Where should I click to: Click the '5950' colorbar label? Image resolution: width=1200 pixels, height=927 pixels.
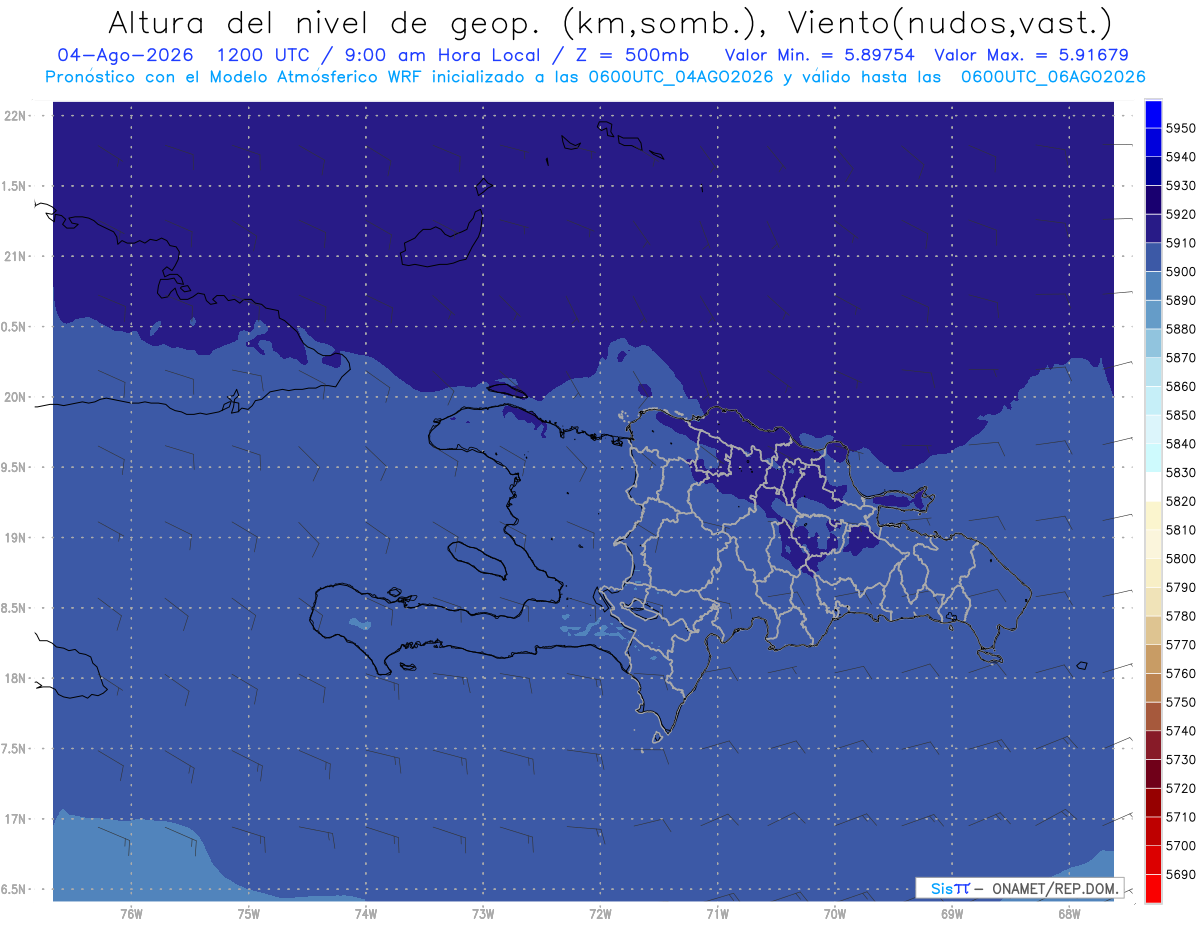pyautogui.click(x=1180, y=128)
